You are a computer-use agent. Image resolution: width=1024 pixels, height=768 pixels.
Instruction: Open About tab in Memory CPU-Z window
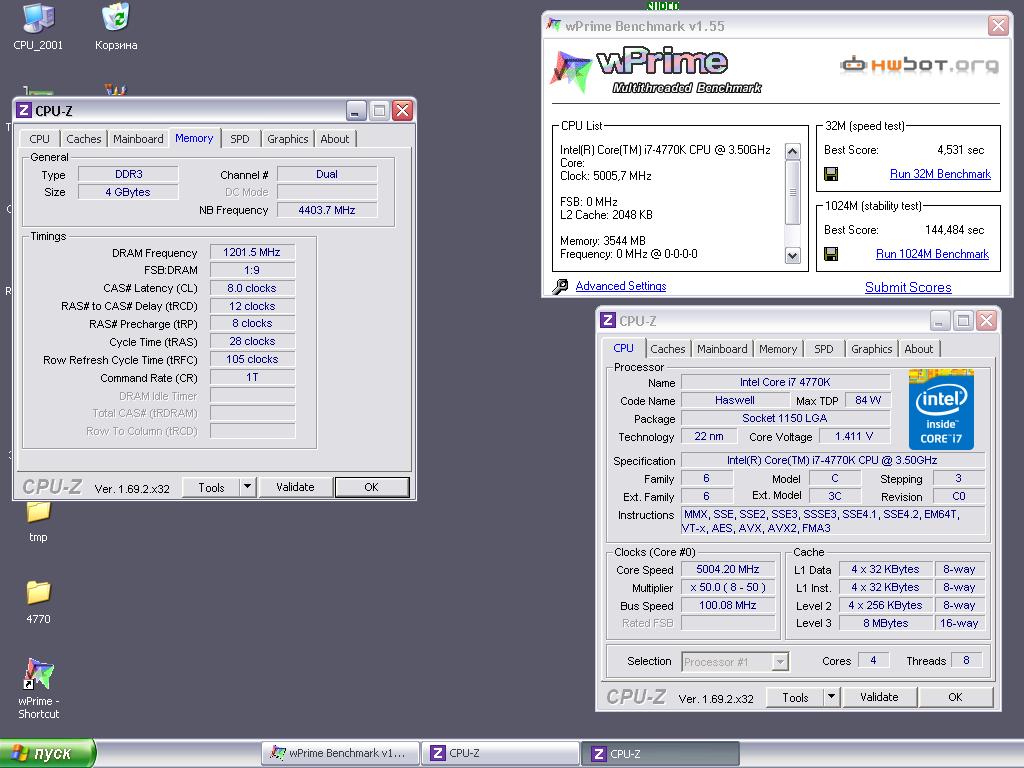[x=334, y=139]
